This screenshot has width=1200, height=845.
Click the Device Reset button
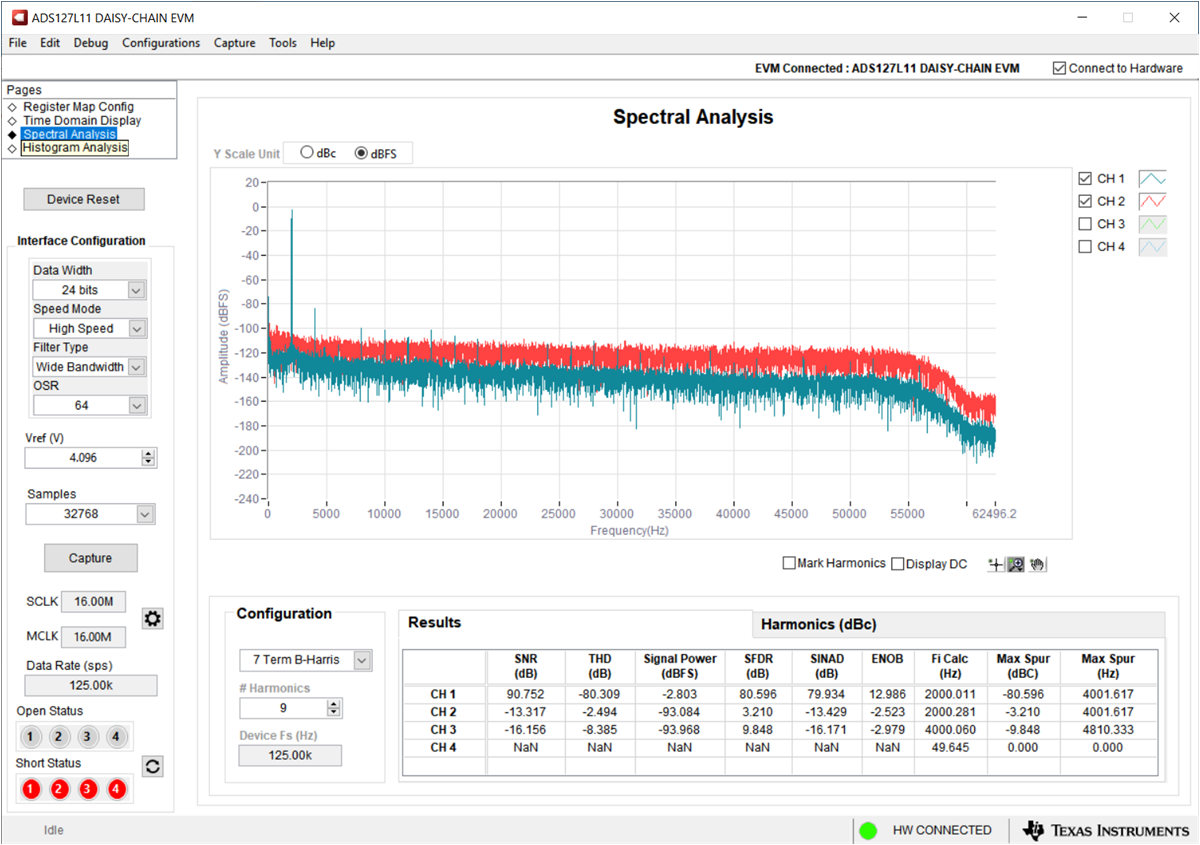click(84, 199)
